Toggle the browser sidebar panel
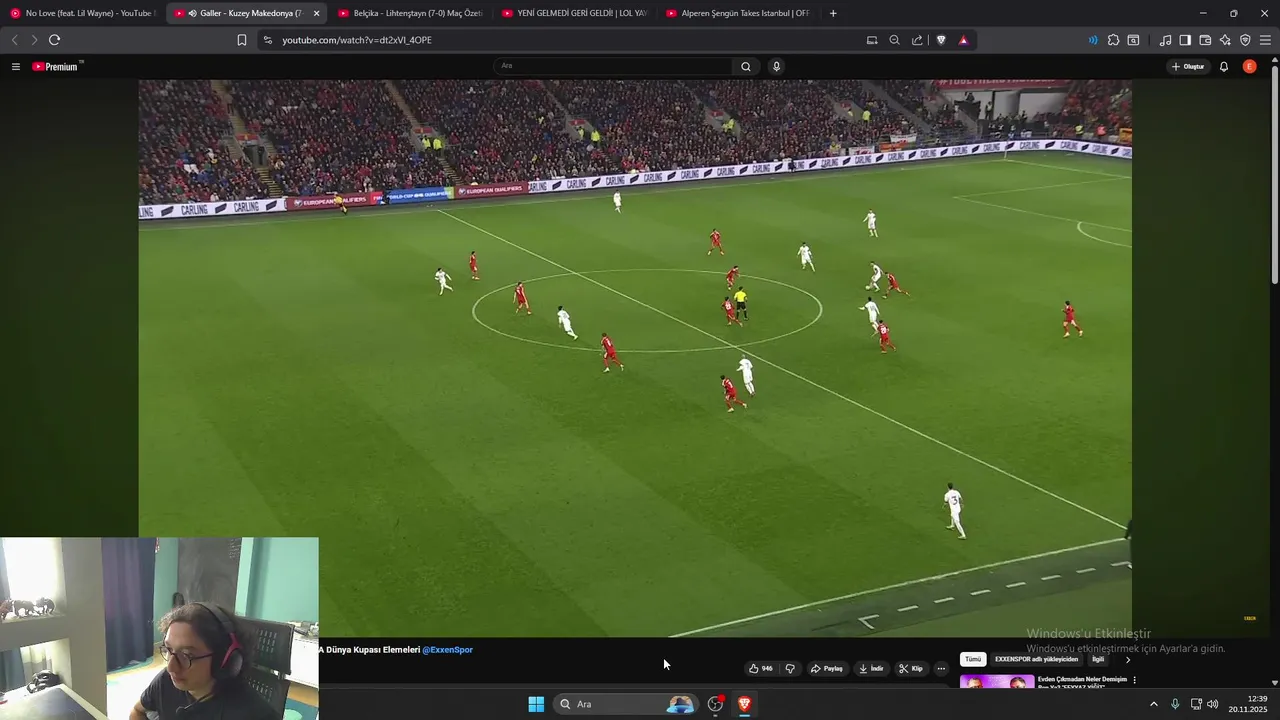1280x720 pixels. pyautogui.click(x=1185, y=40)
